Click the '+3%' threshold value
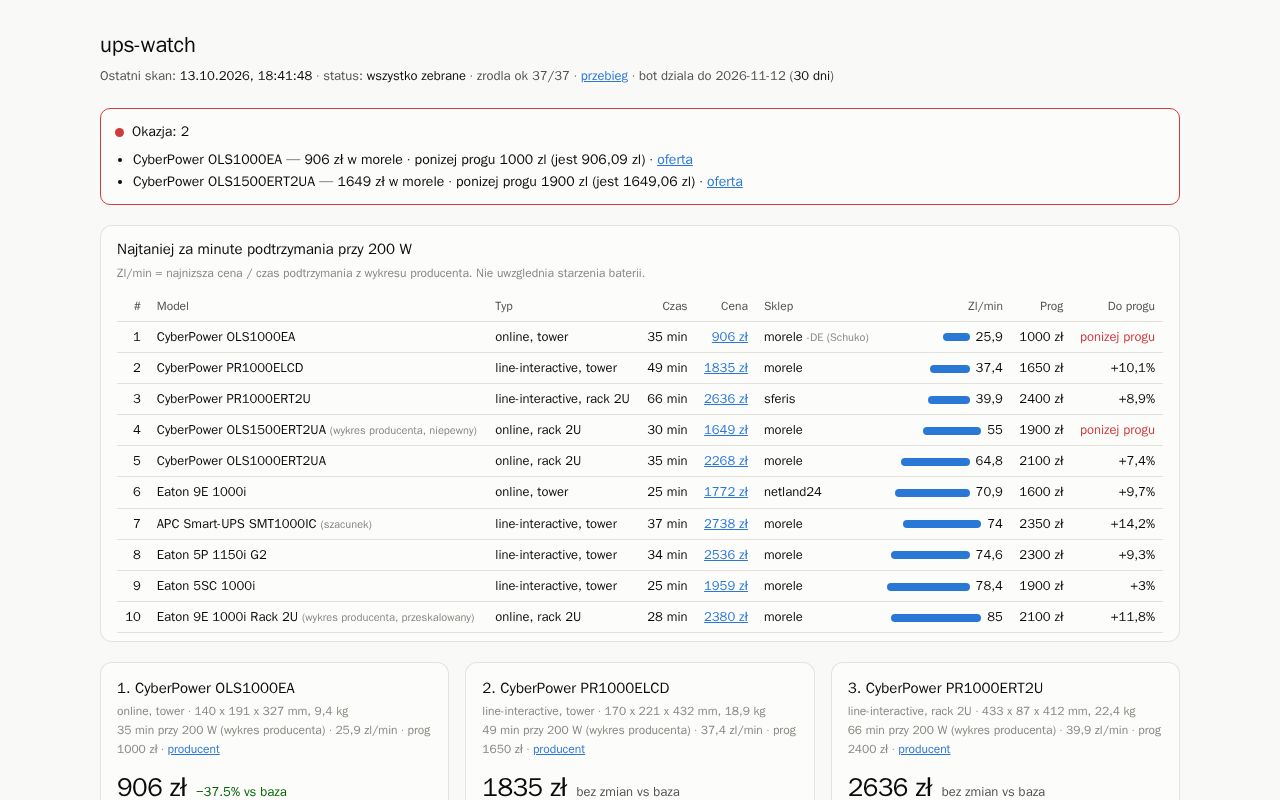Screen dimensions: 1280x800 pyautogui.click(x=1142, y=586)
